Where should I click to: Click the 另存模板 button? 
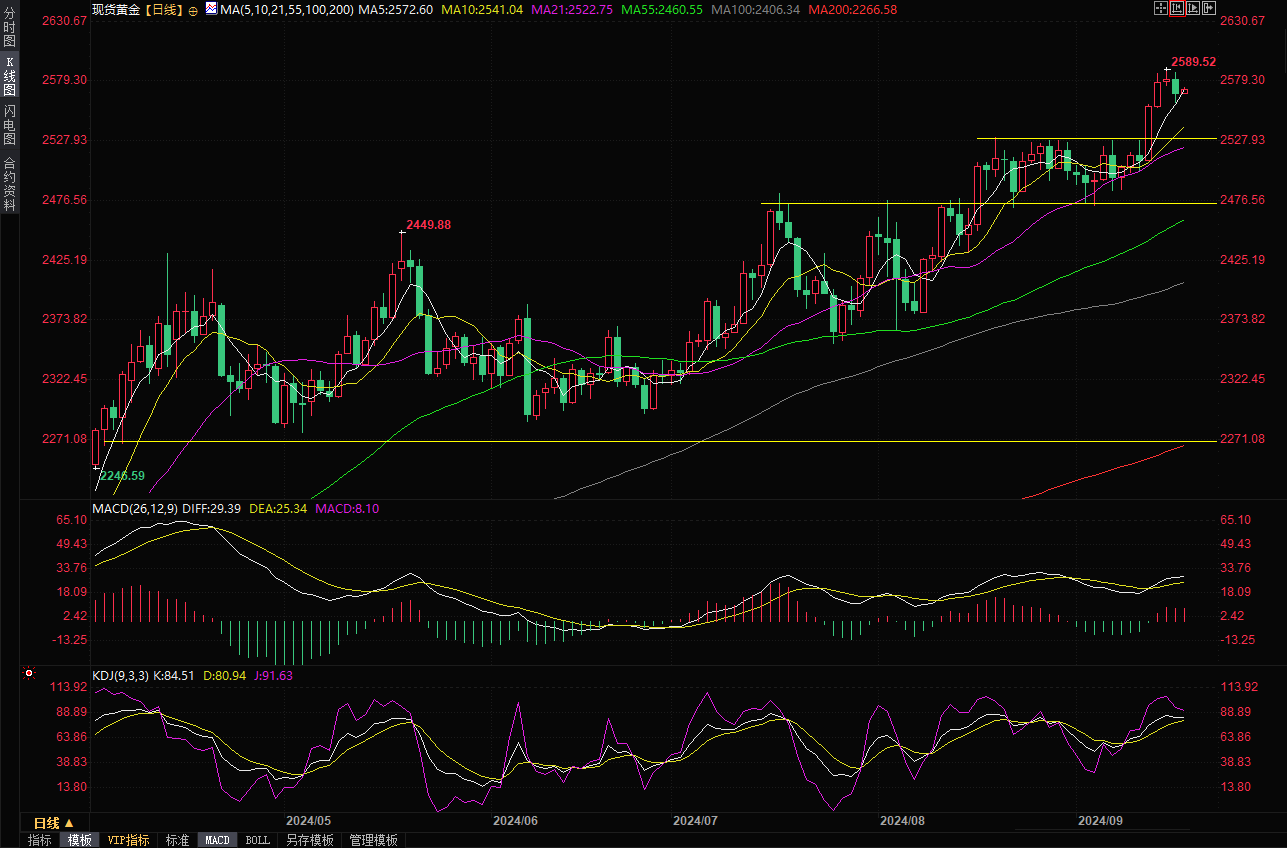coord(309,840)
